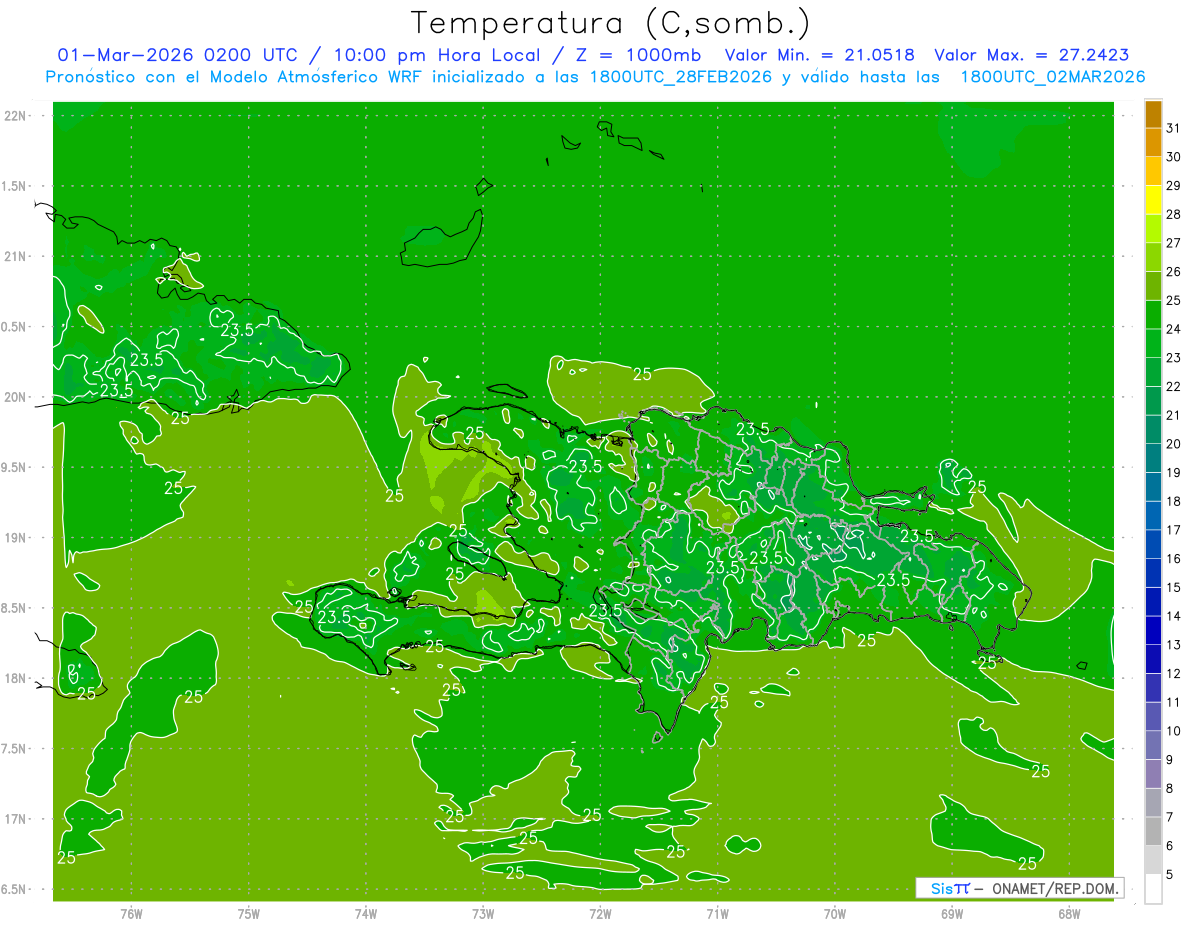Screen dimensions: 1200x927
Task: Click the "ONAMET/REP.DOM." credit label
Action: [1054, 888]
